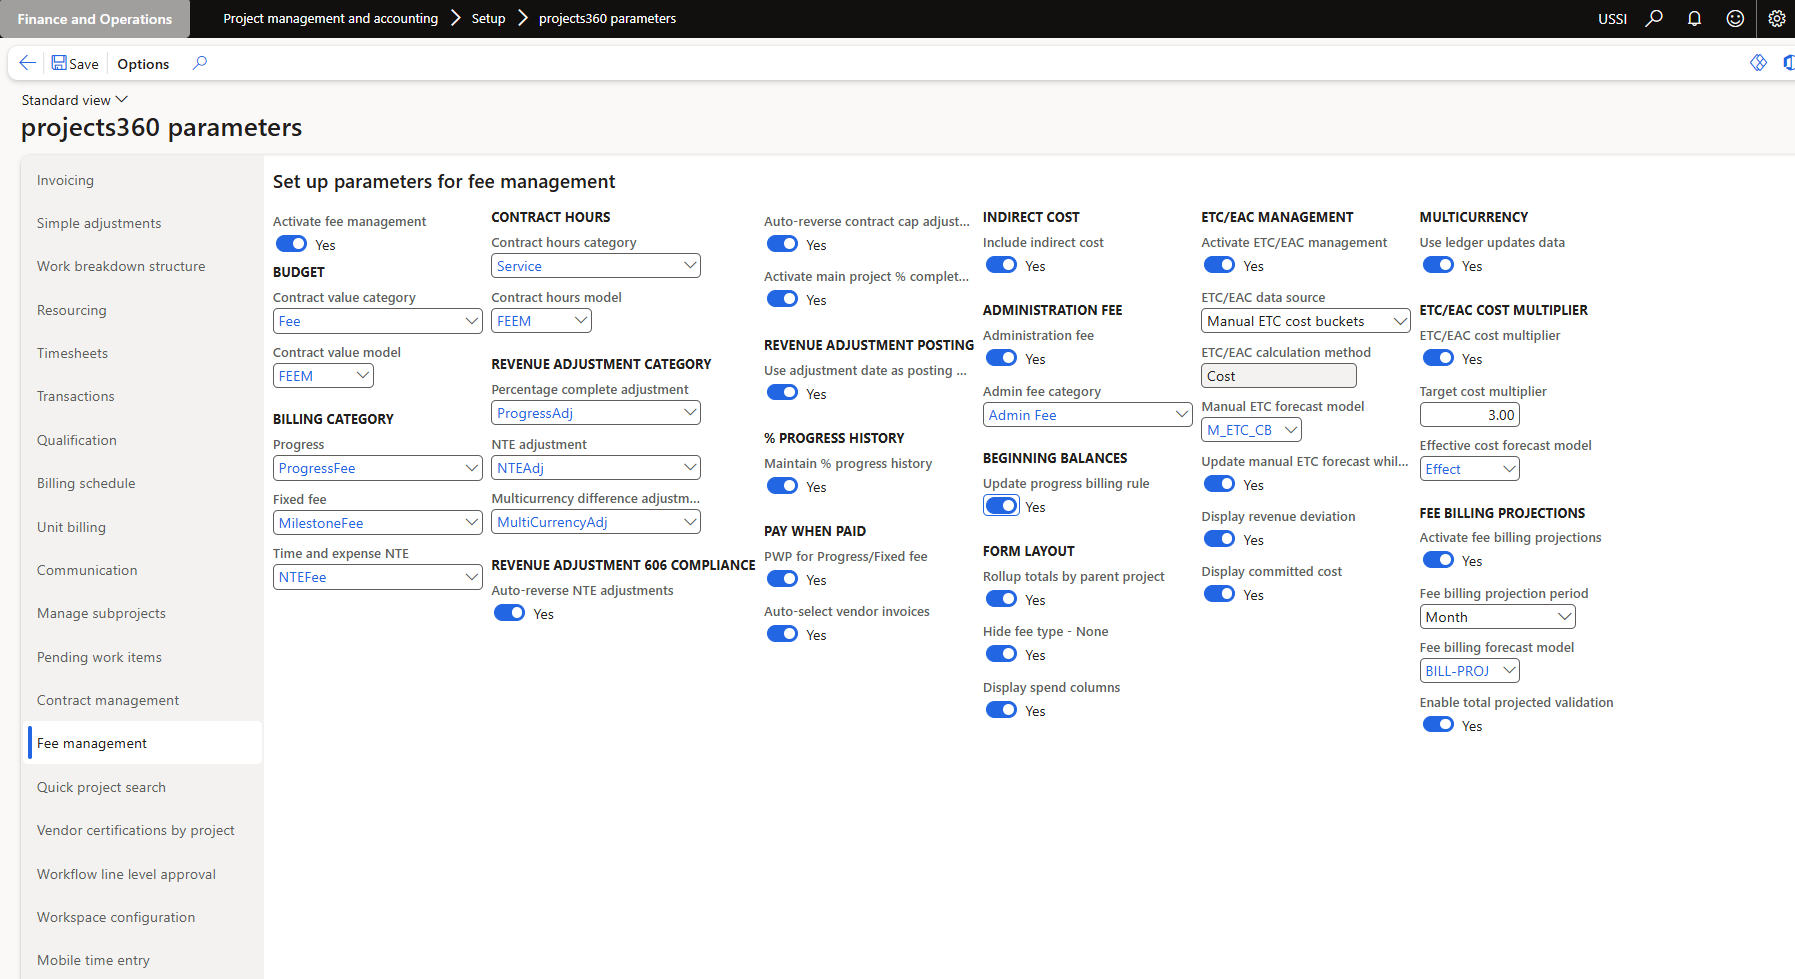Turn off Display committed cost toggle
This screenshot has width=1795, height=979.
pyautogui.click(x=1219, y=594)
